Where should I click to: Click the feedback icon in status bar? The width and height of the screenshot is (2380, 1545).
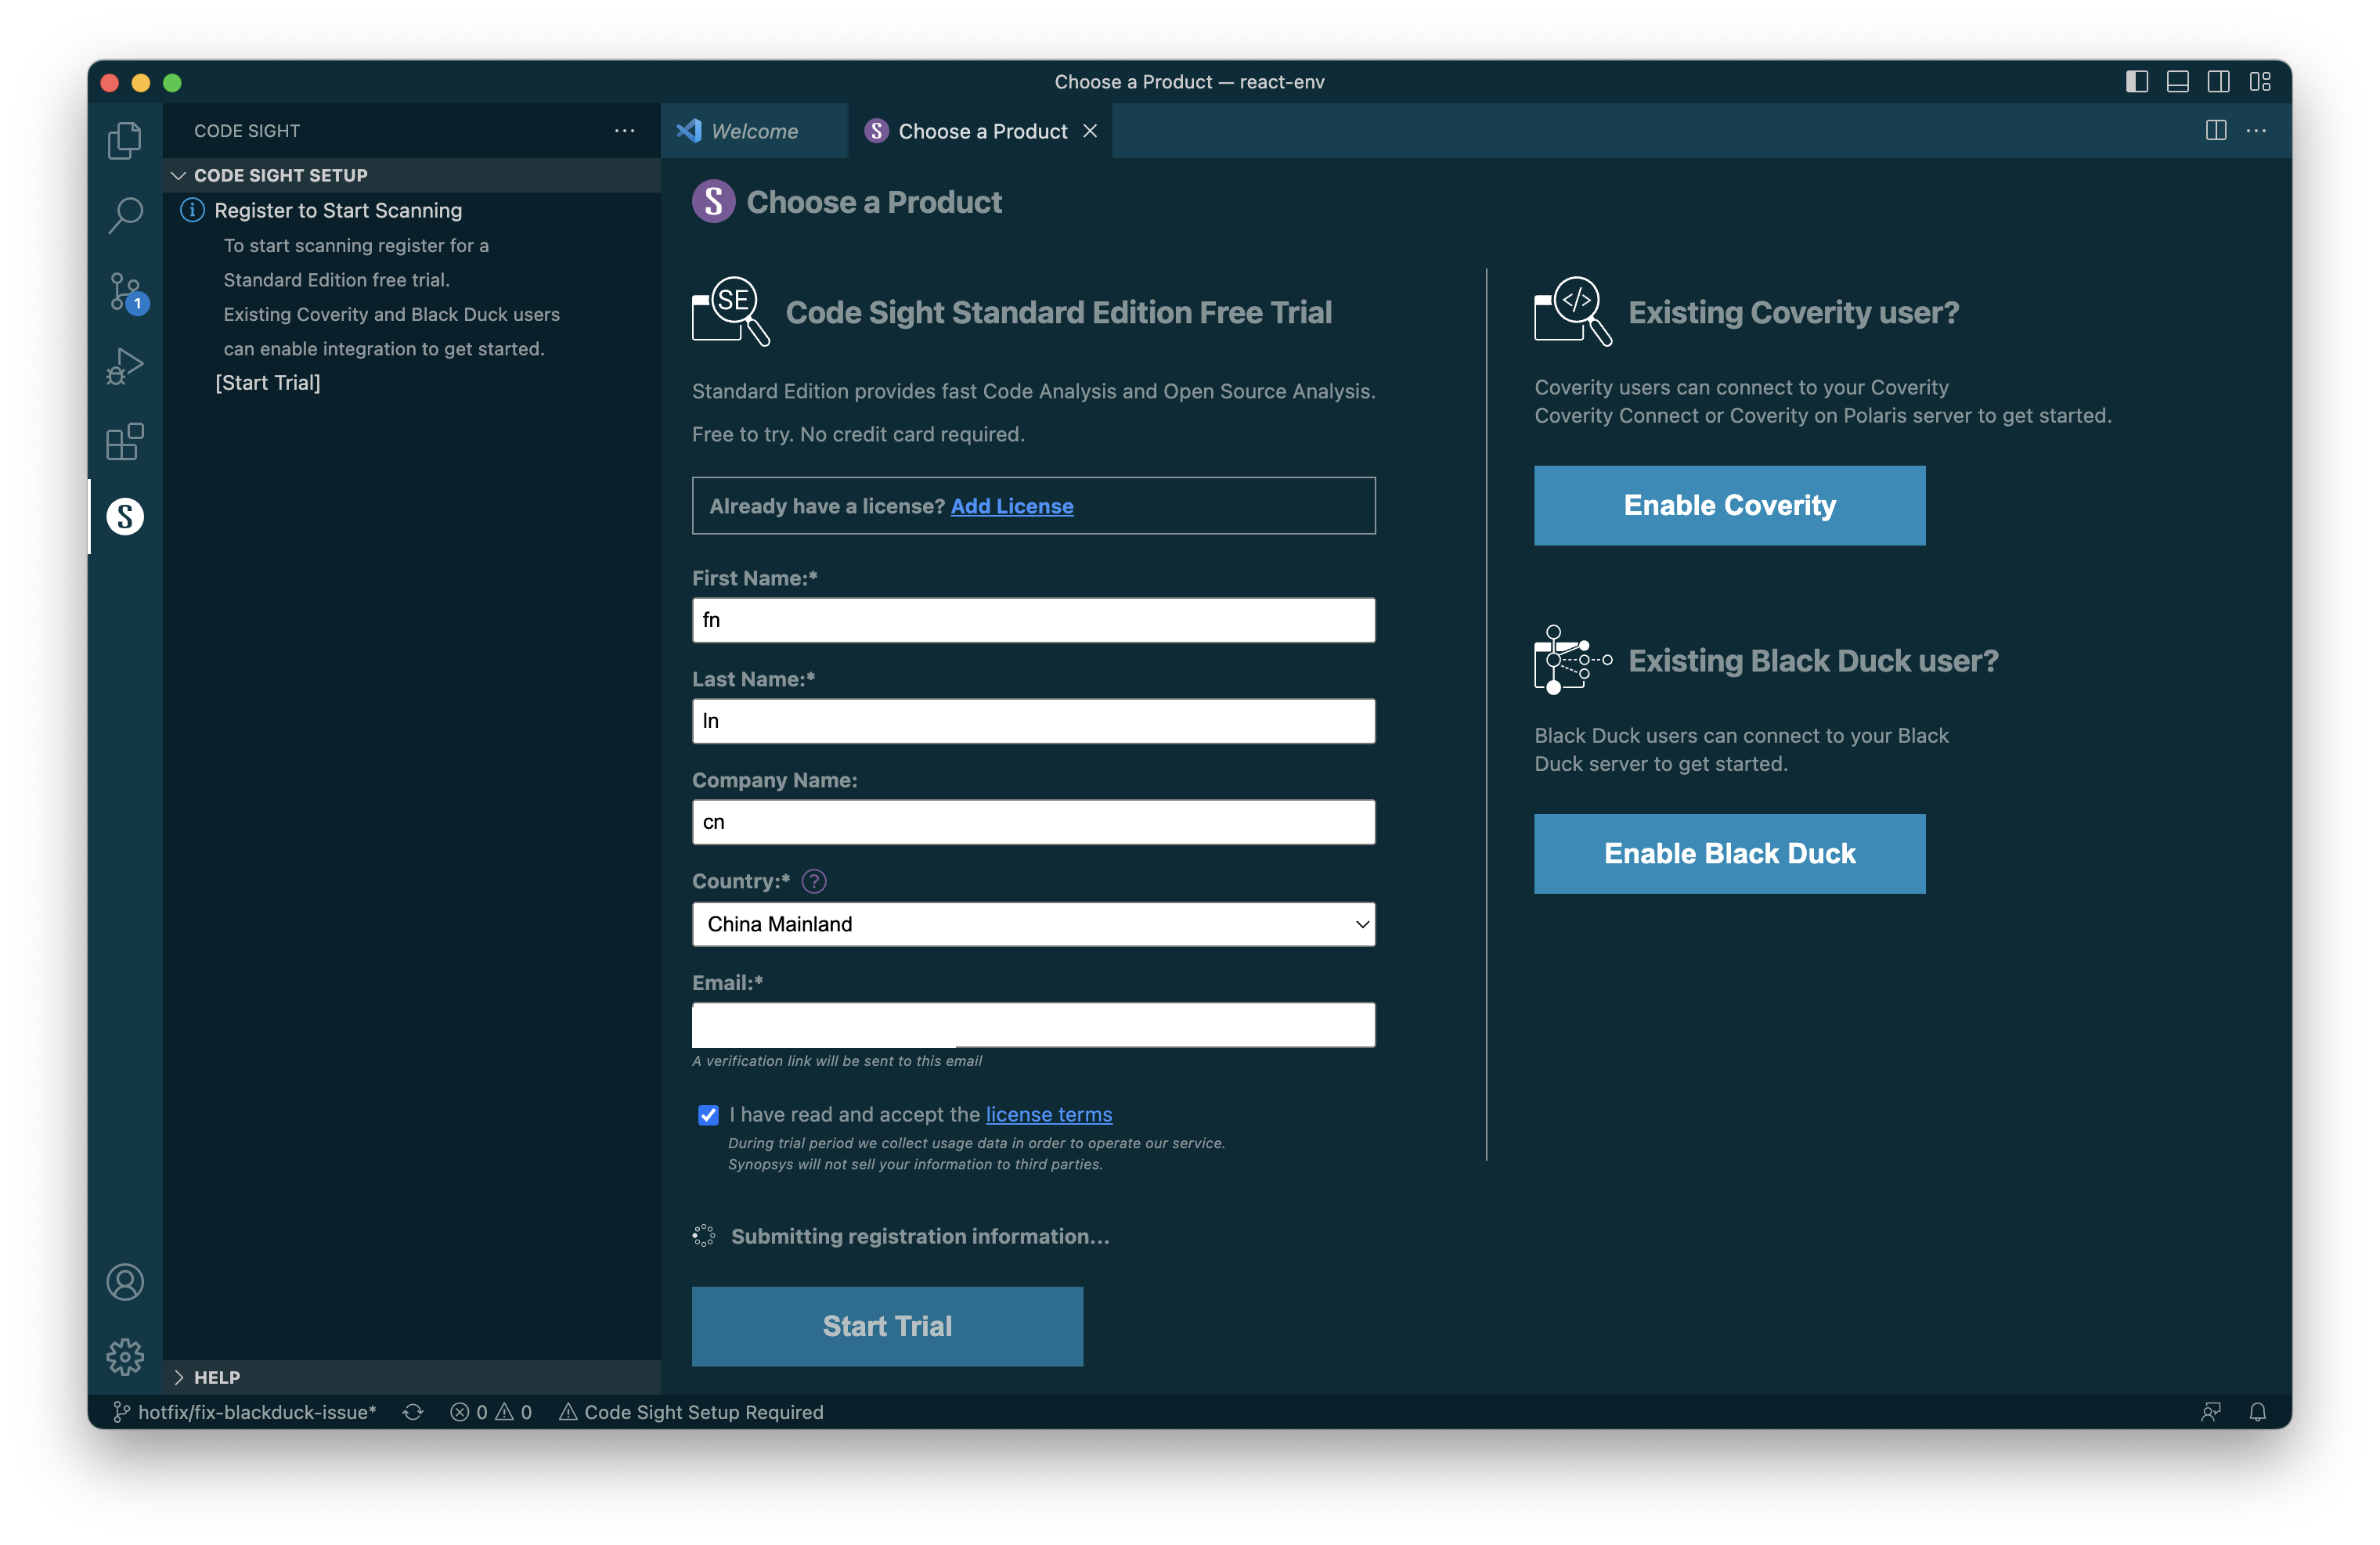pyautogui.click(x=2210, y=1411)
